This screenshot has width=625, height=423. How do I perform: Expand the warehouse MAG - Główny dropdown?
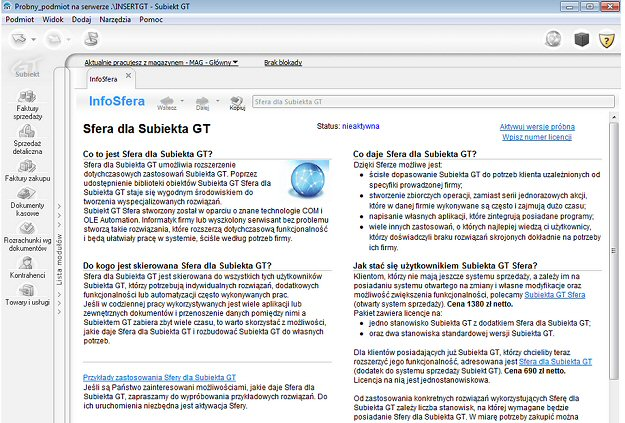pyautogui.click(x=235, y=63)
